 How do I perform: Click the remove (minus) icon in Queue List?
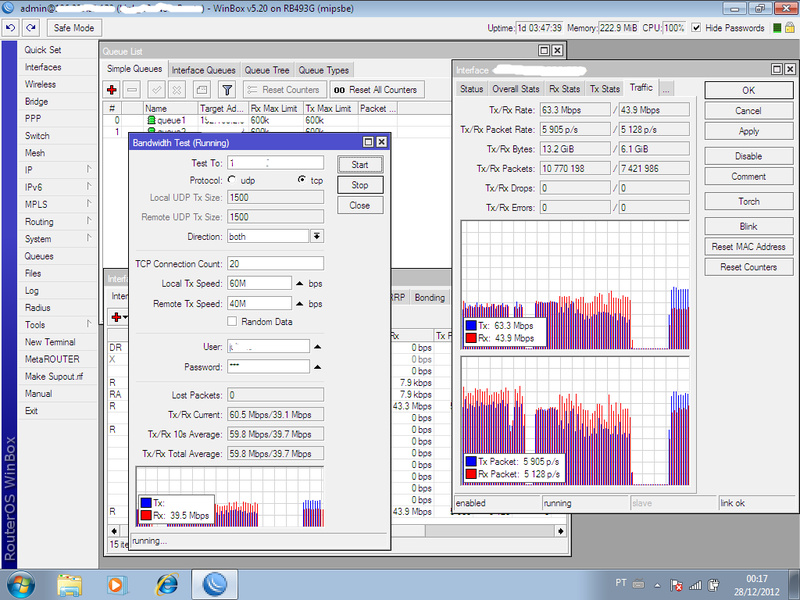[132, 90]
